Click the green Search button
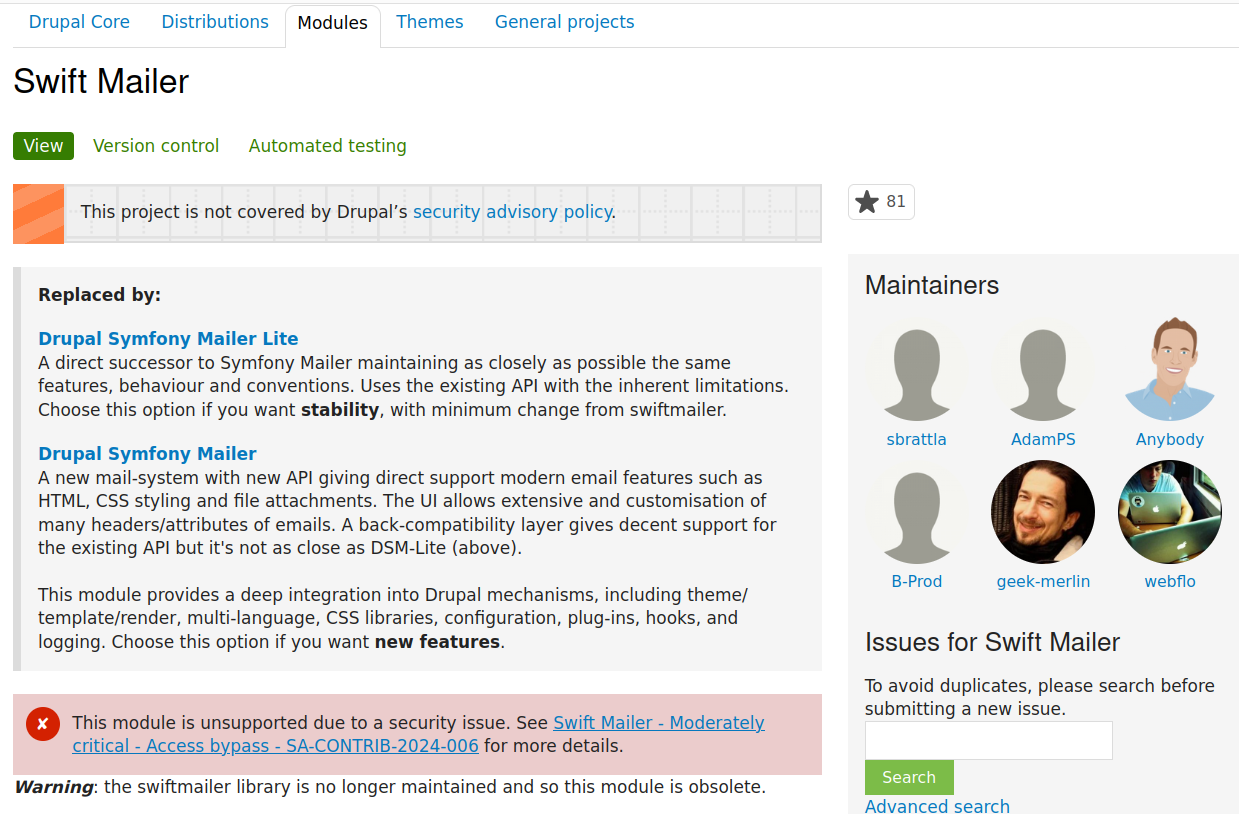Image resolution: width=1239 pixels, height=814 pixels. coord(909,777)
